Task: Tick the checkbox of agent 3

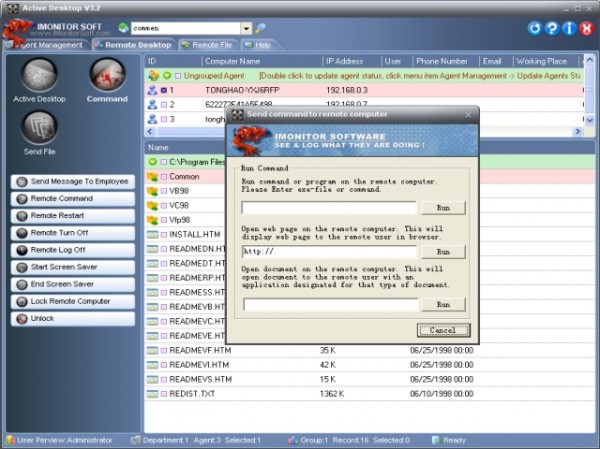Action: [164, 119]
